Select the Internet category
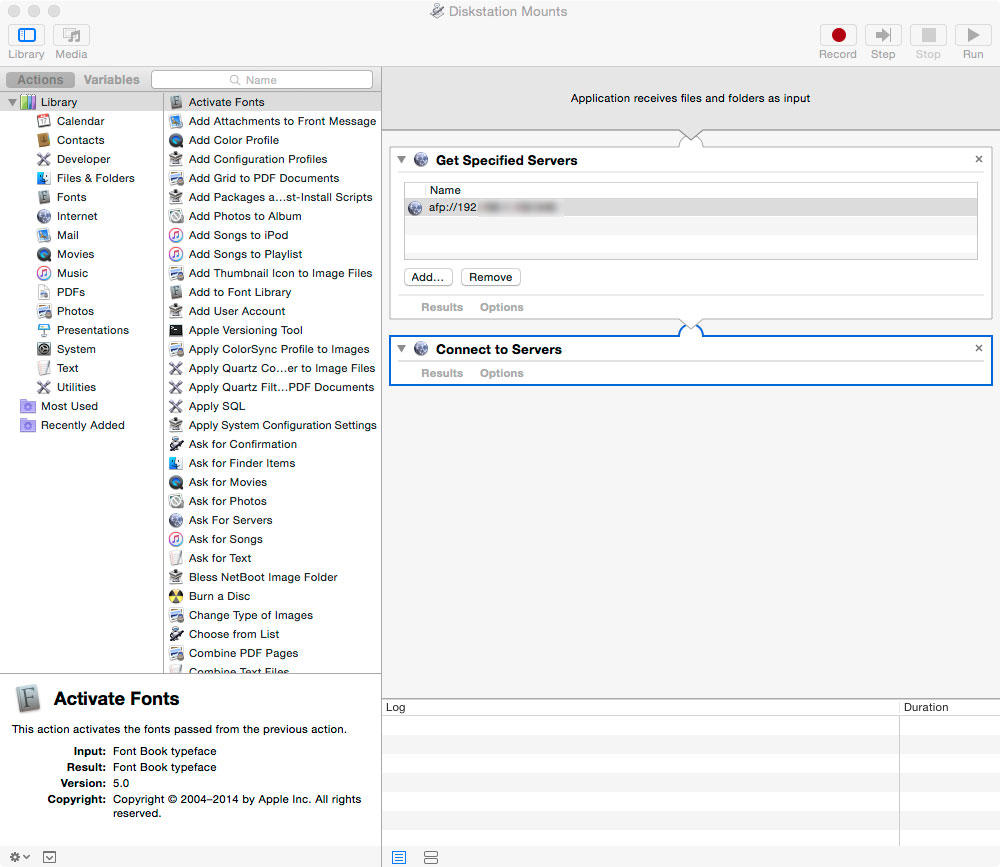Image resolution: width=1000 pixels, height=867 pixels. point(77,216)
